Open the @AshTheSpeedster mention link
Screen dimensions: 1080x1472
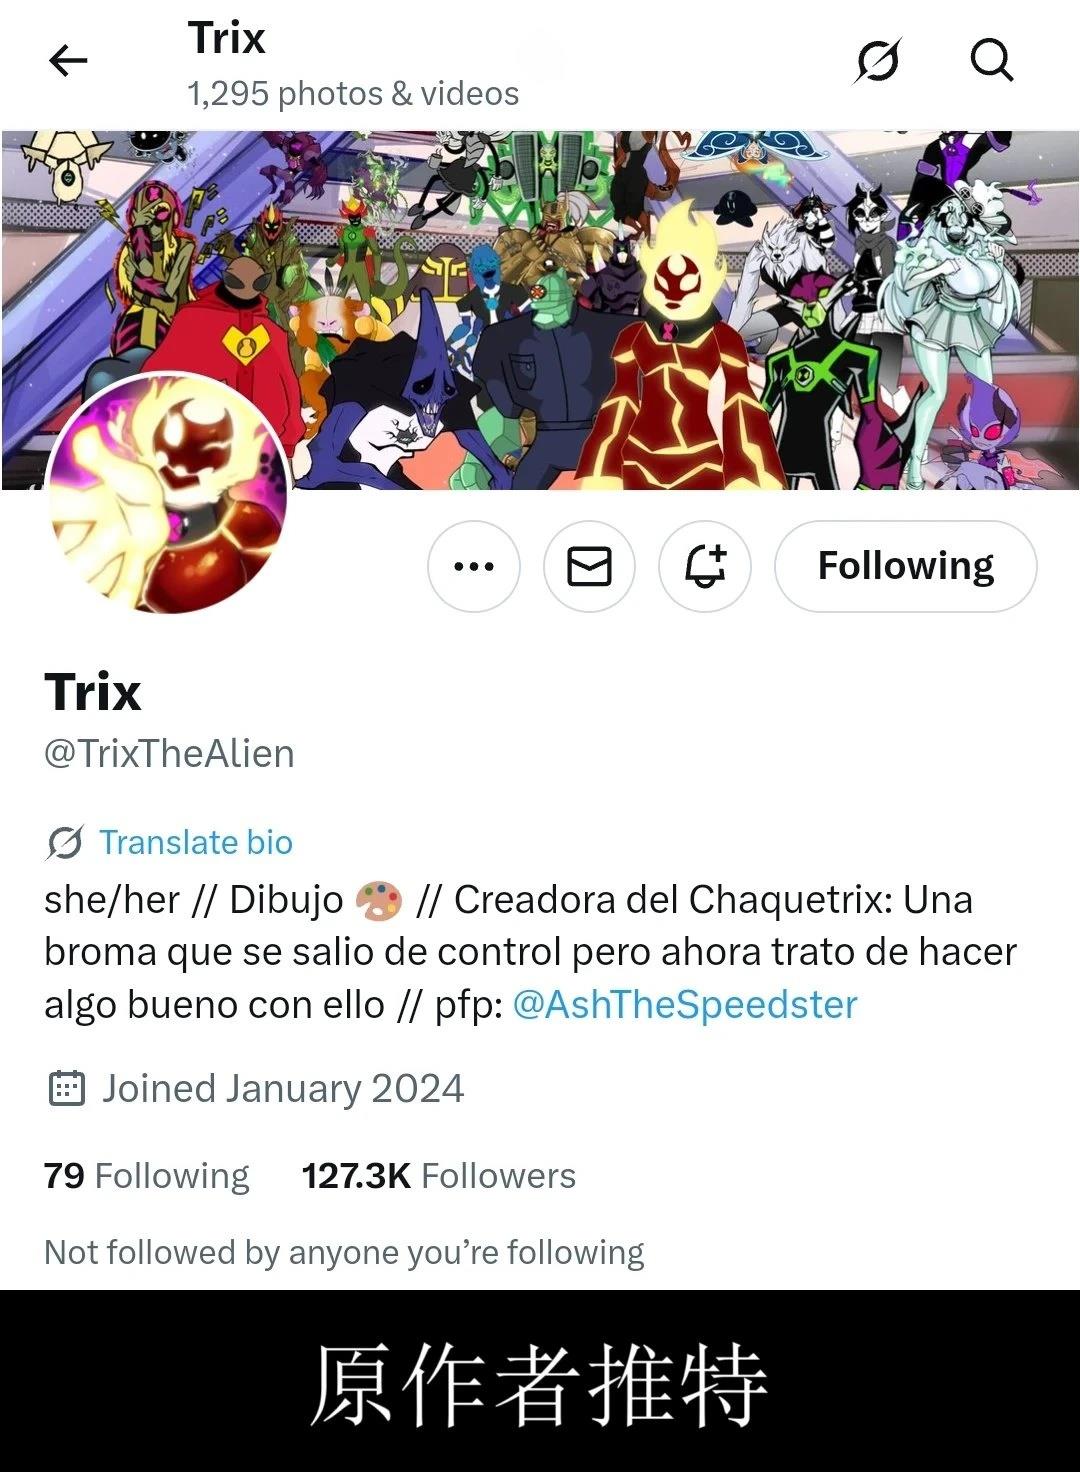click(685, 1004)
